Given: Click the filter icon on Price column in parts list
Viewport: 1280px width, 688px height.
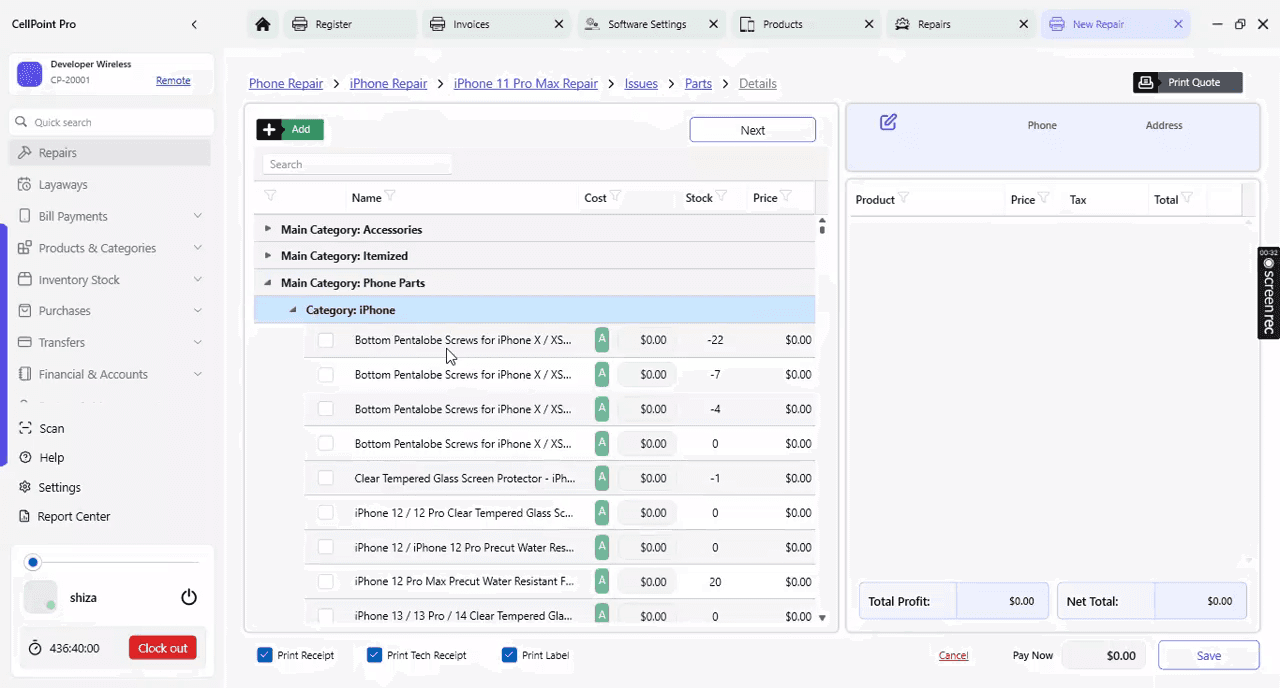Looking at the screenshot, I should click(x=786, y=196).
